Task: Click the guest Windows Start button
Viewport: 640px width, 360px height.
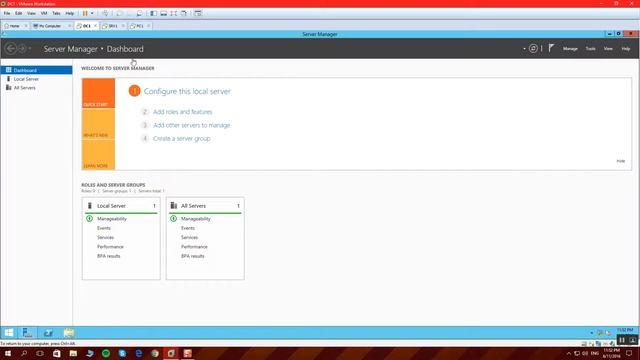Action: pyautogui.click(x=9, y=333)
